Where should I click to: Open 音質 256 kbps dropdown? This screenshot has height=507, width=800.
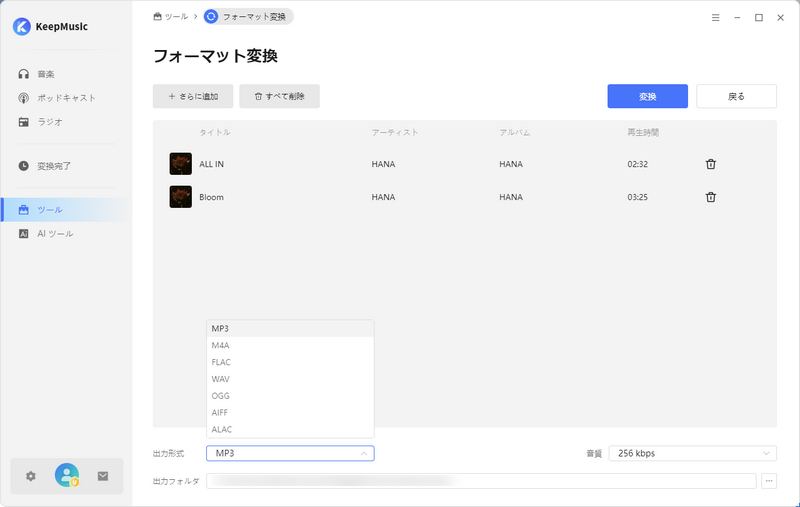point(692,453)
